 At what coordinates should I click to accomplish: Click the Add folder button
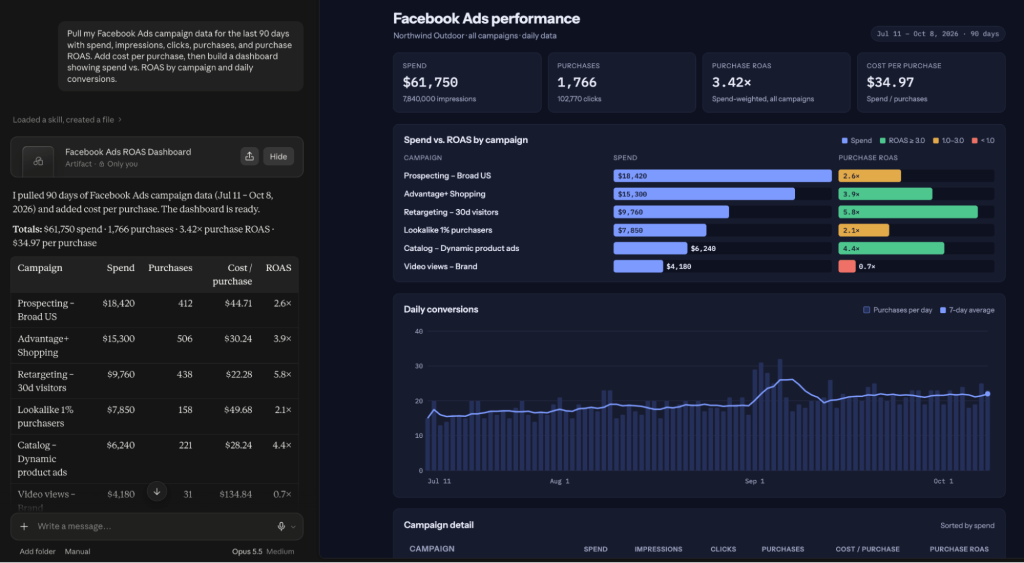[x=37, y=551]
